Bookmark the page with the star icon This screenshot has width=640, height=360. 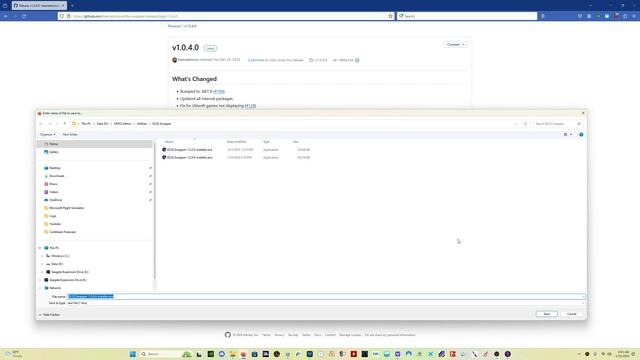(390, 16)
